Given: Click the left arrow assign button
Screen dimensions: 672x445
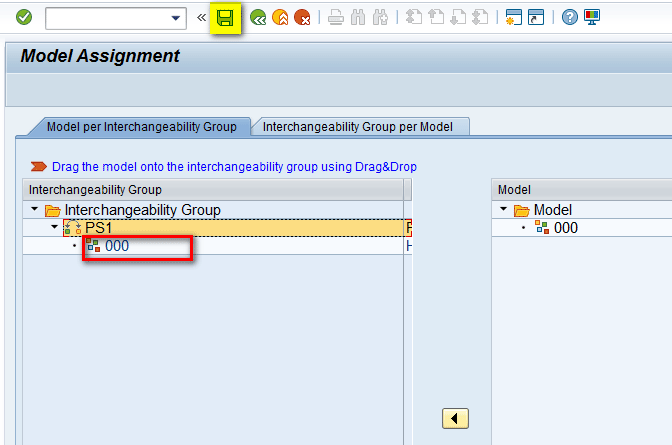Looking at the screenshot, I should [x=455, y=418].
